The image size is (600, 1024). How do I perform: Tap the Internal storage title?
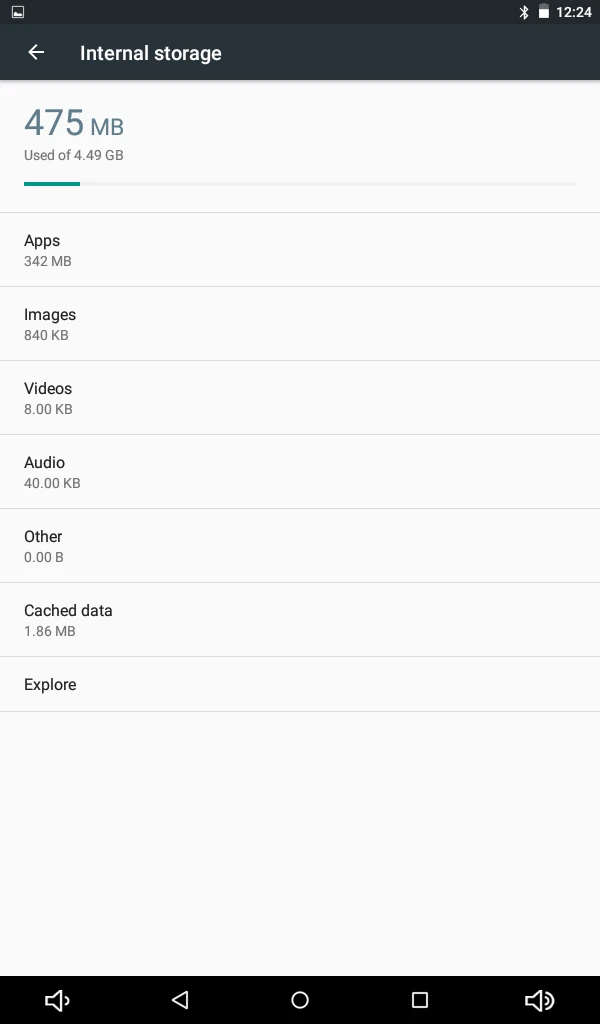point(151,53)
